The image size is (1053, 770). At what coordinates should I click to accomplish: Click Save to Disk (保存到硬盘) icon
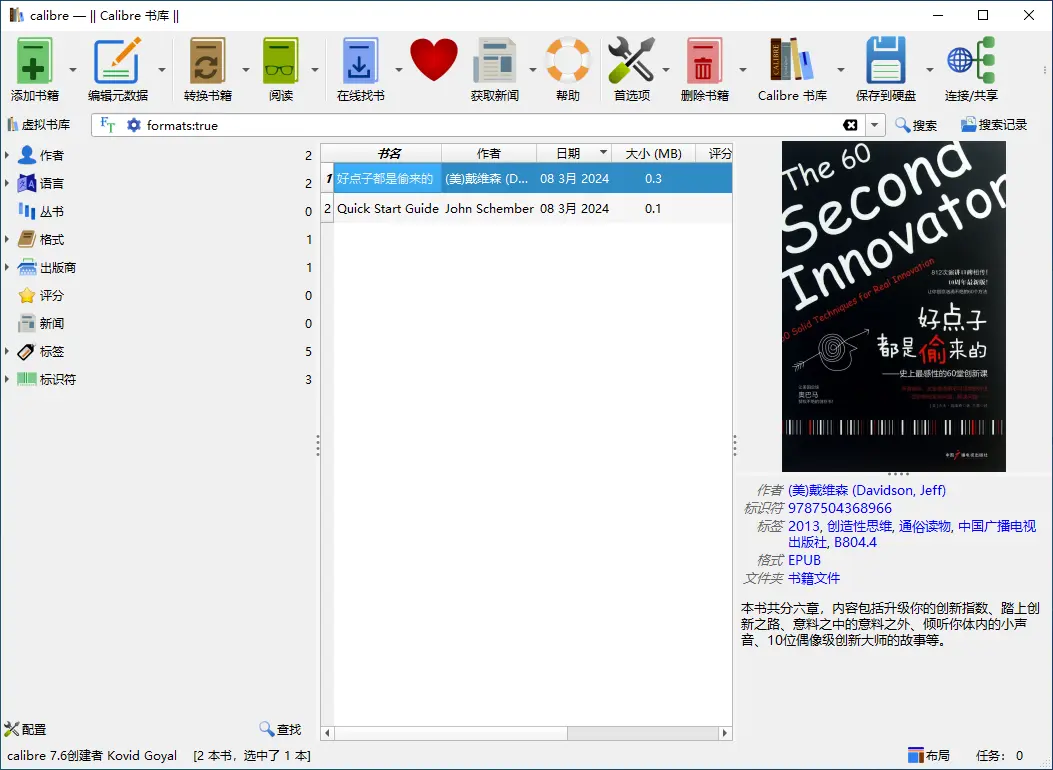click(885, 62)
